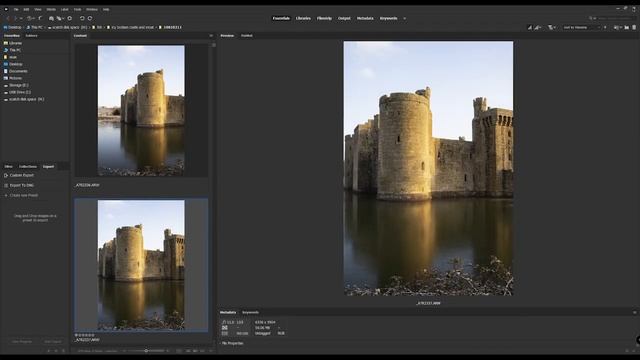Click the Export To DNG preset icon
This screenshot has width=640, height=360.
click(x=6, y=185)
